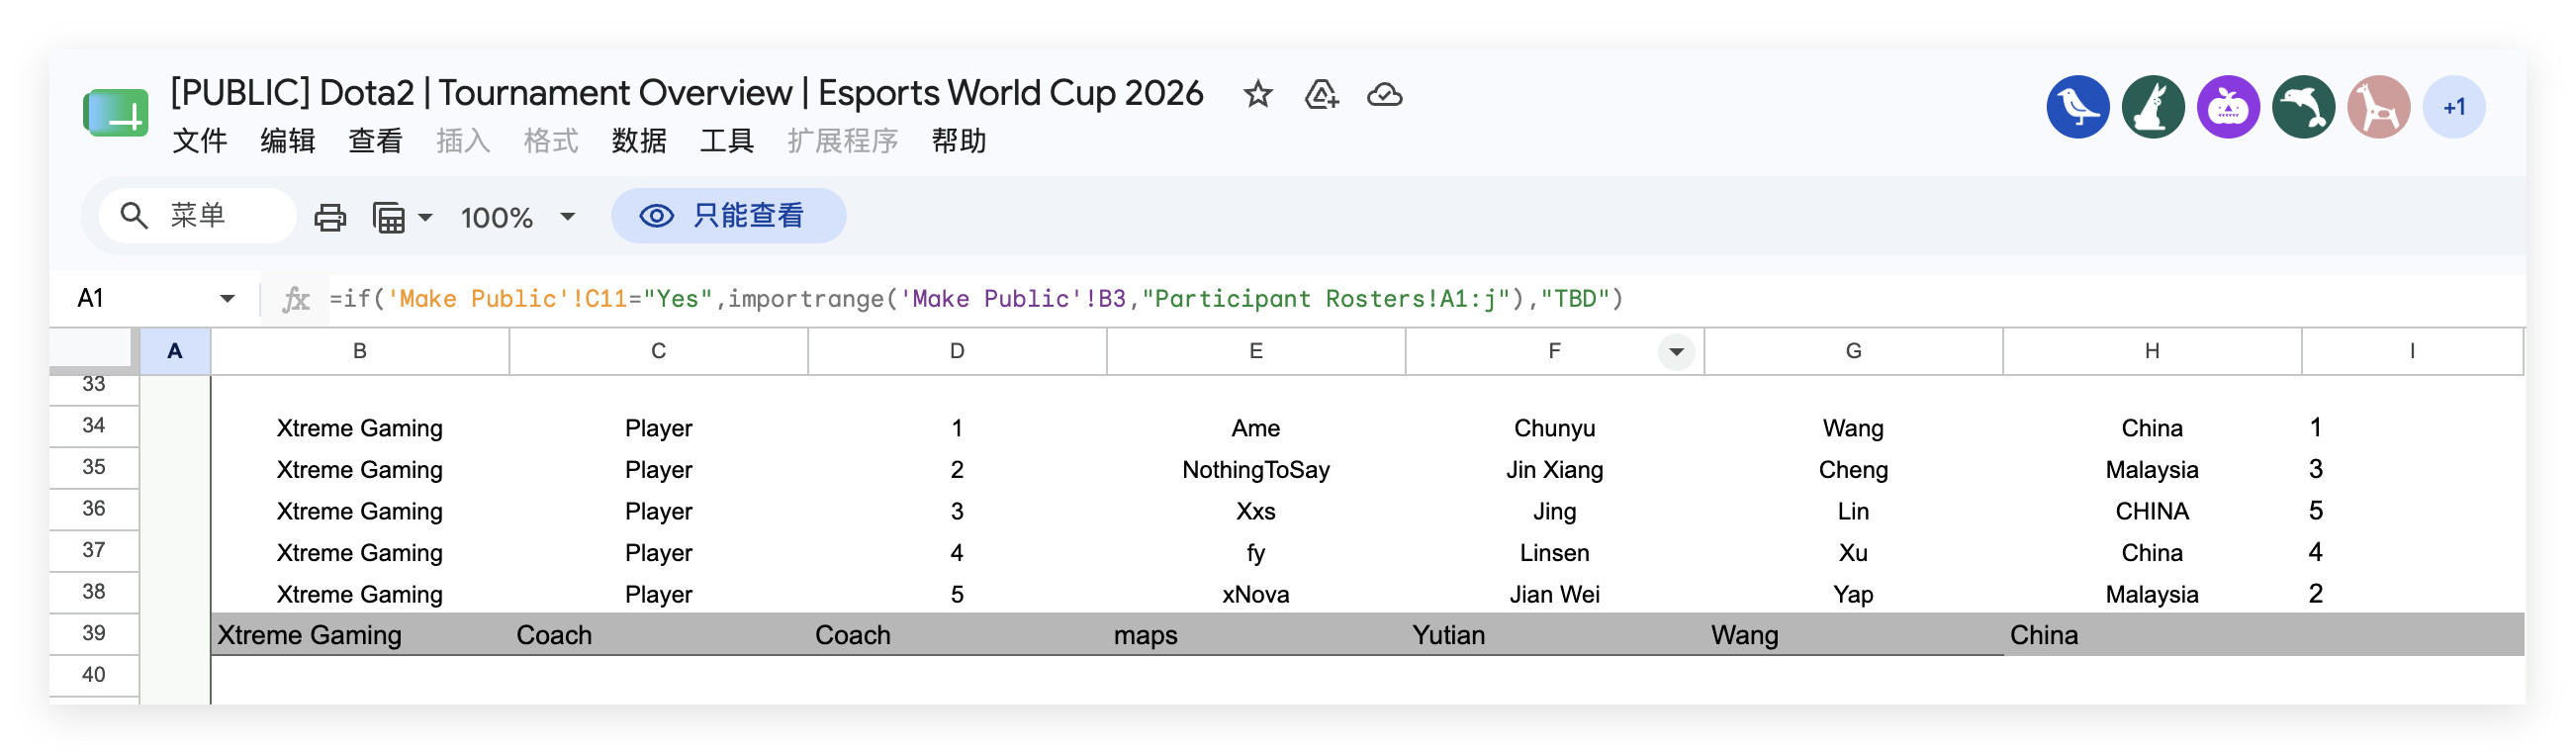The image size is (2576, 754).
Task: Select row 39 header
Action: click(94, 634)
